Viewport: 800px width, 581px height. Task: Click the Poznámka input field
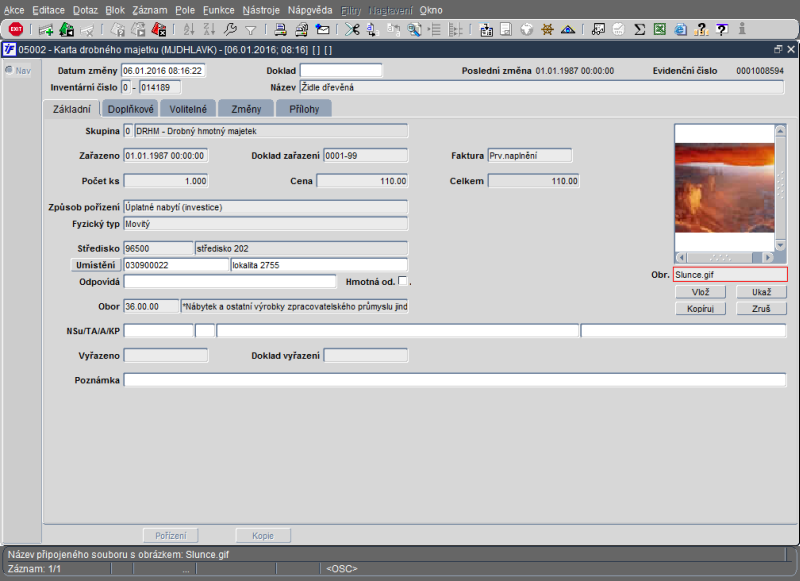pyautogui.click(x=455, y=380)
